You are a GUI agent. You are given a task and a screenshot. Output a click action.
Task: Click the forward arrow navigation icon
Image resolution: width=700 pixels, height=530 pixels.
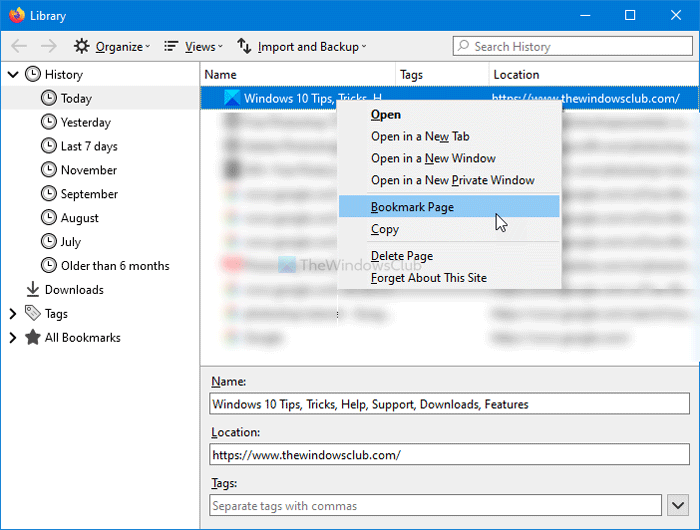point(49,46)
